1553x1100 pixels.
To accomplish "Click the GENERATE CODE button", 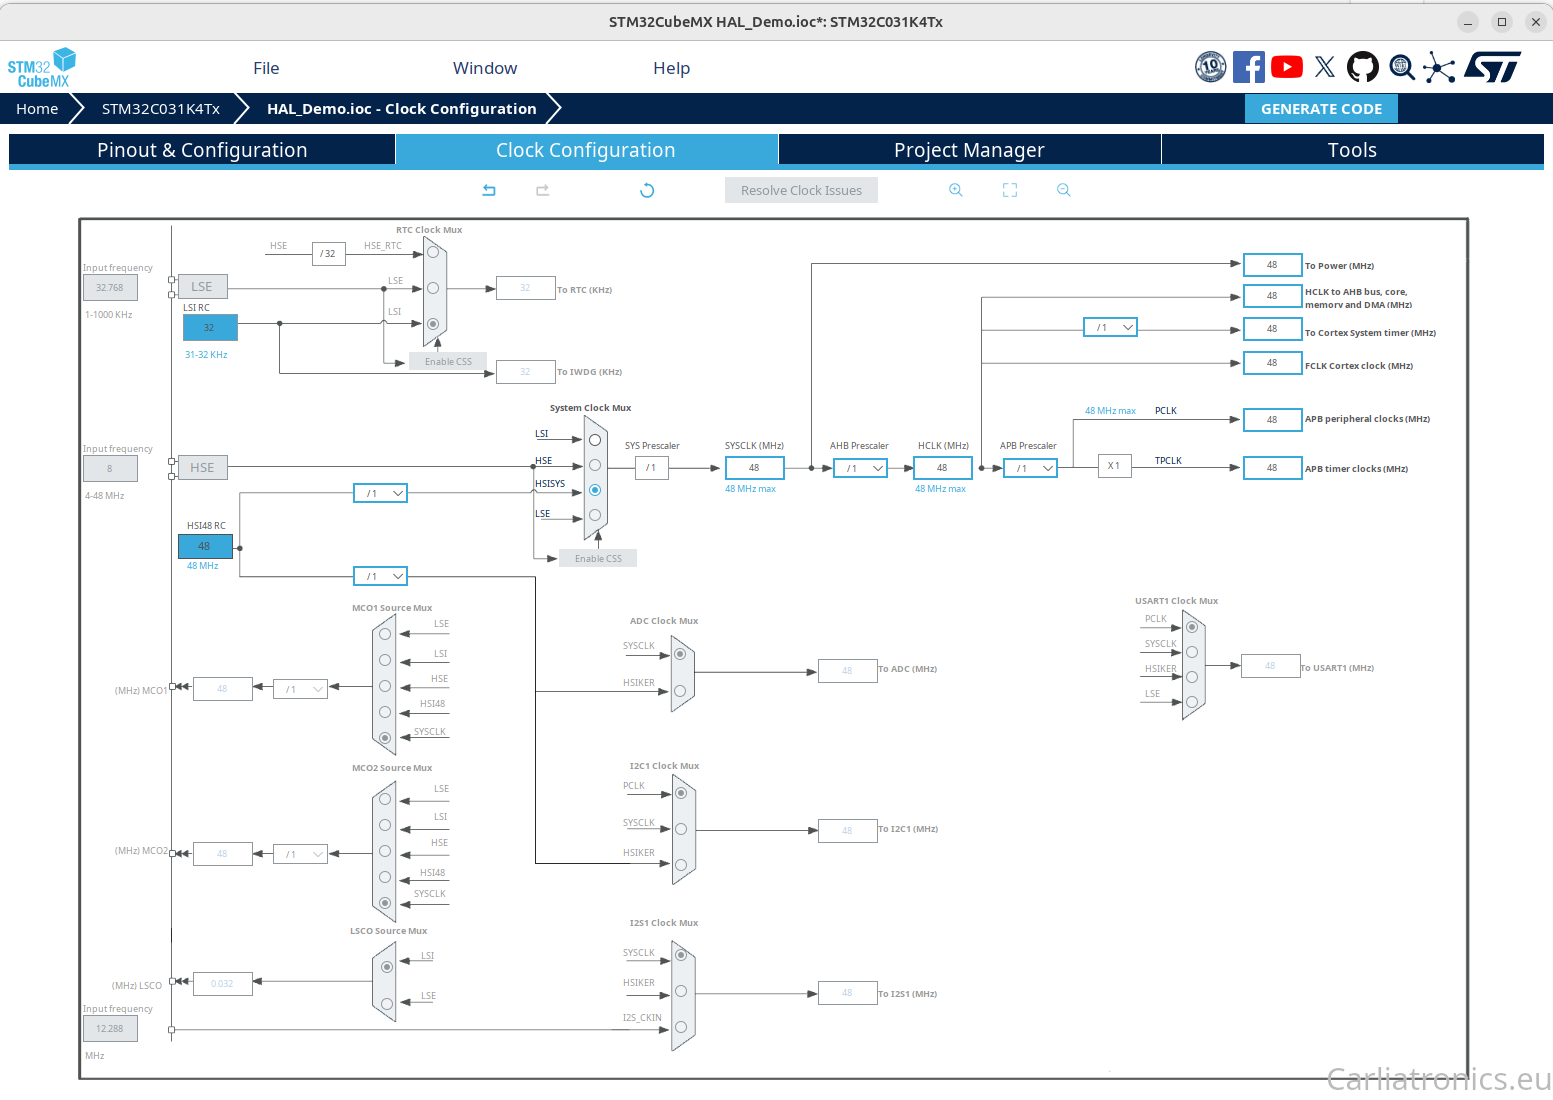I will (1321, 109).
